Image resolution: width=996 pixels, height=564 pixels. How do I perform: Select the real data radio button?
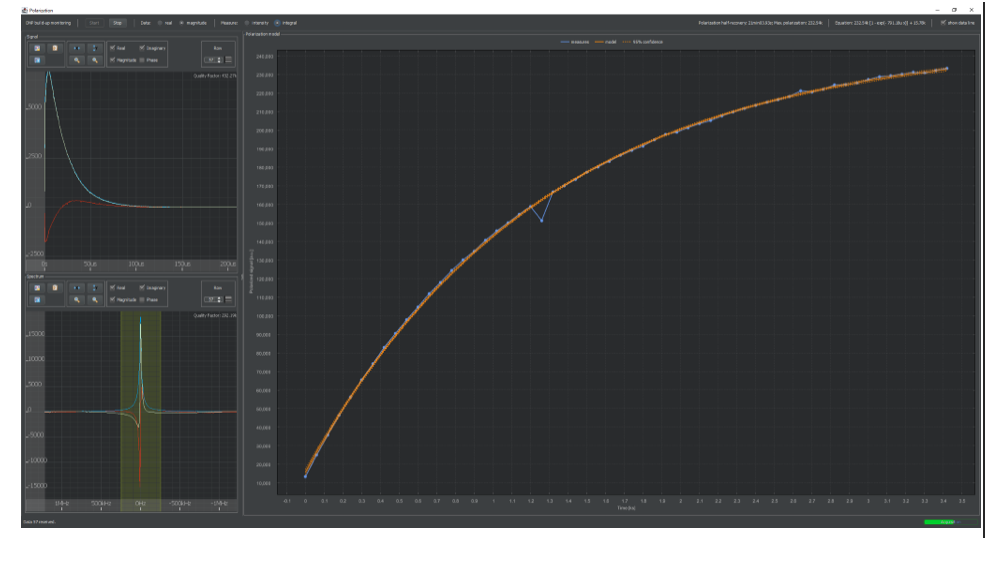tap(160, 22)
